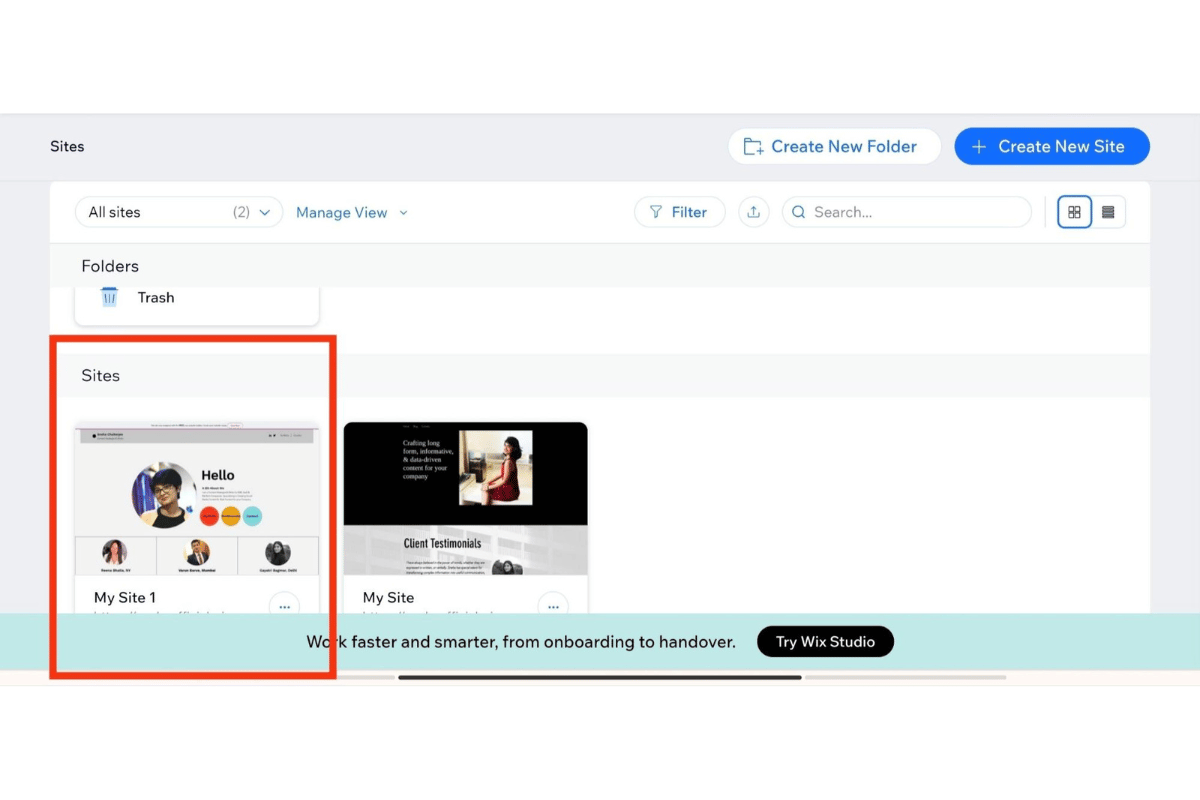Viewport: 1200px width, 800px height.
Task: Focus the Search sites field
Action: coord(907,212)
